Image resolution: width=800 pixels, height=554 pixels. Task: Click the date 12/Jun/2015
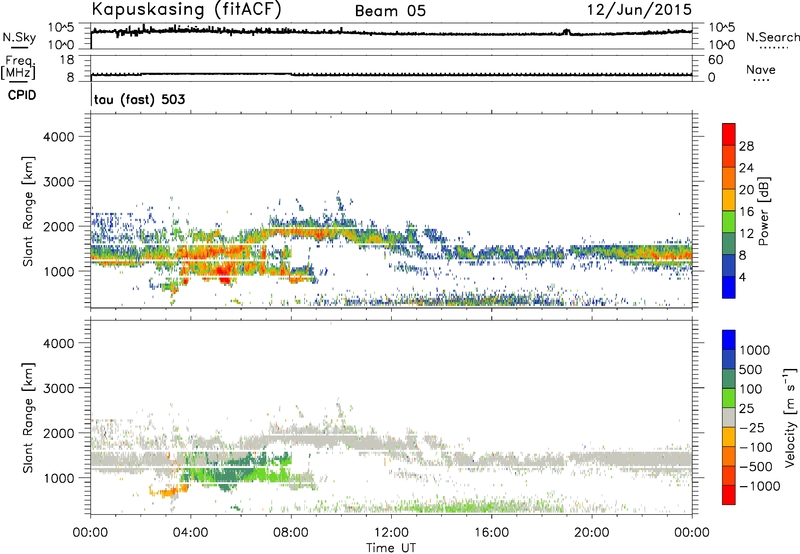point(639,10)
